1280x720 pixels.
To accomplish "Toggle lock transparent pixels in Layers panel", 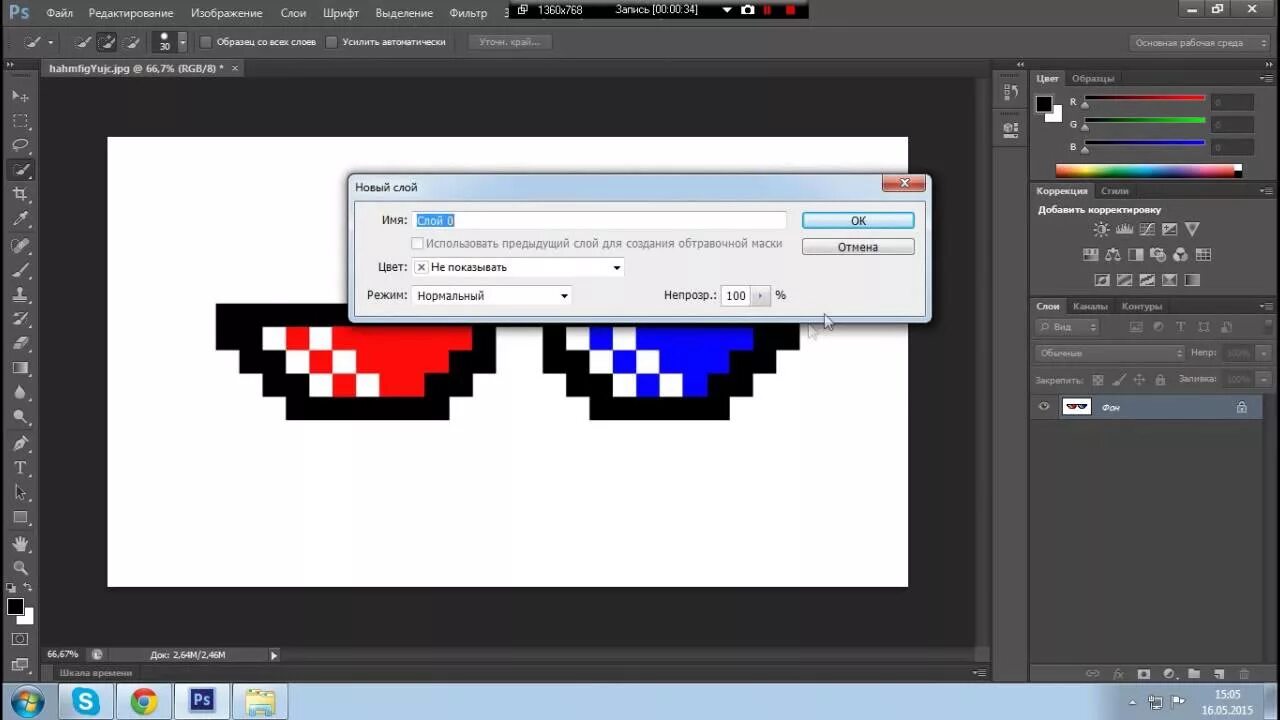I will click(1097, 380).
